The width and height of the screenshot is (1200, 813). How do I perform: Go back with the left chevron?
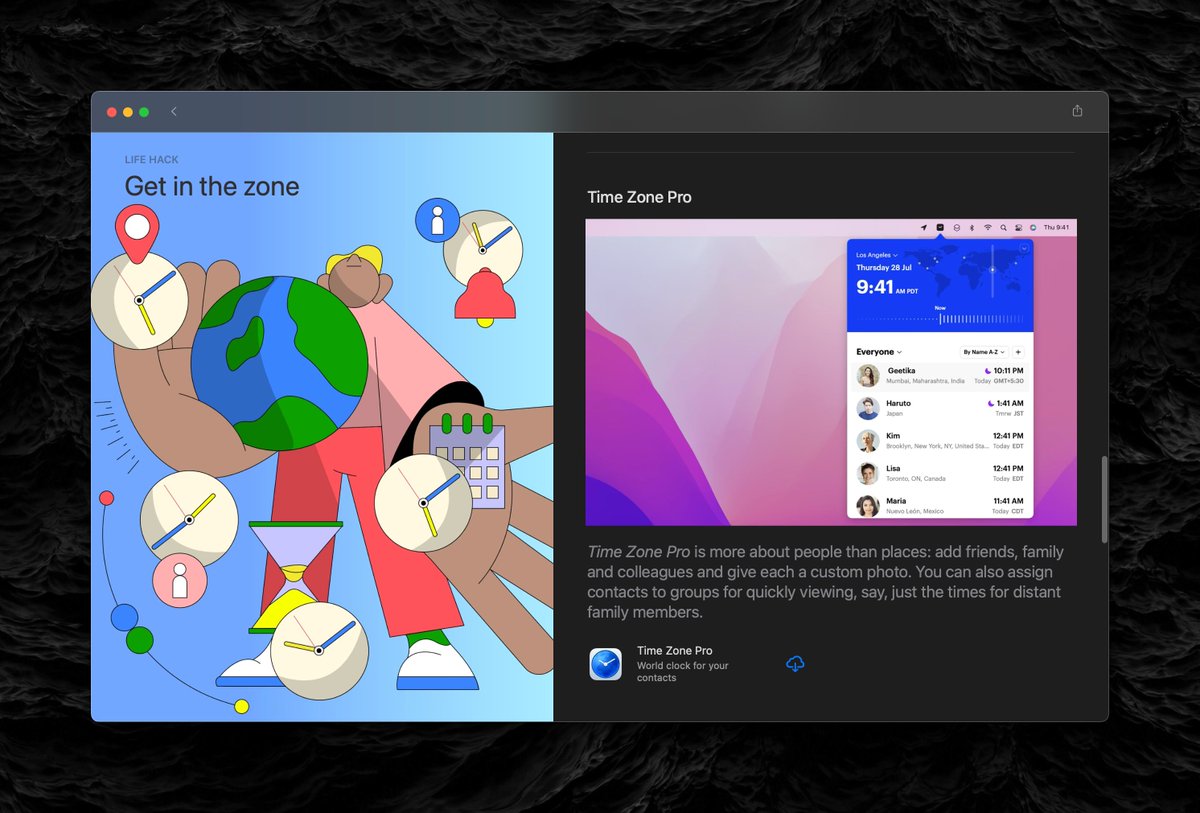tap(174, 112)
